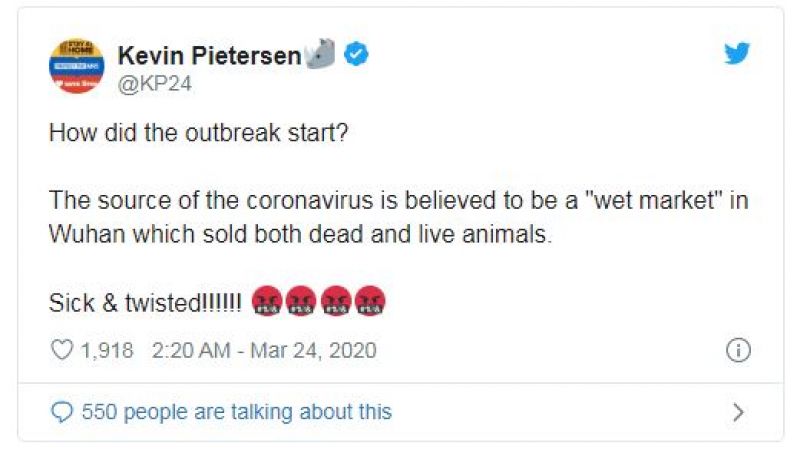Click the 'Sick & twisted!!!!!!' text
This screenshot has width=800, height=456.
tap(144, 303)
